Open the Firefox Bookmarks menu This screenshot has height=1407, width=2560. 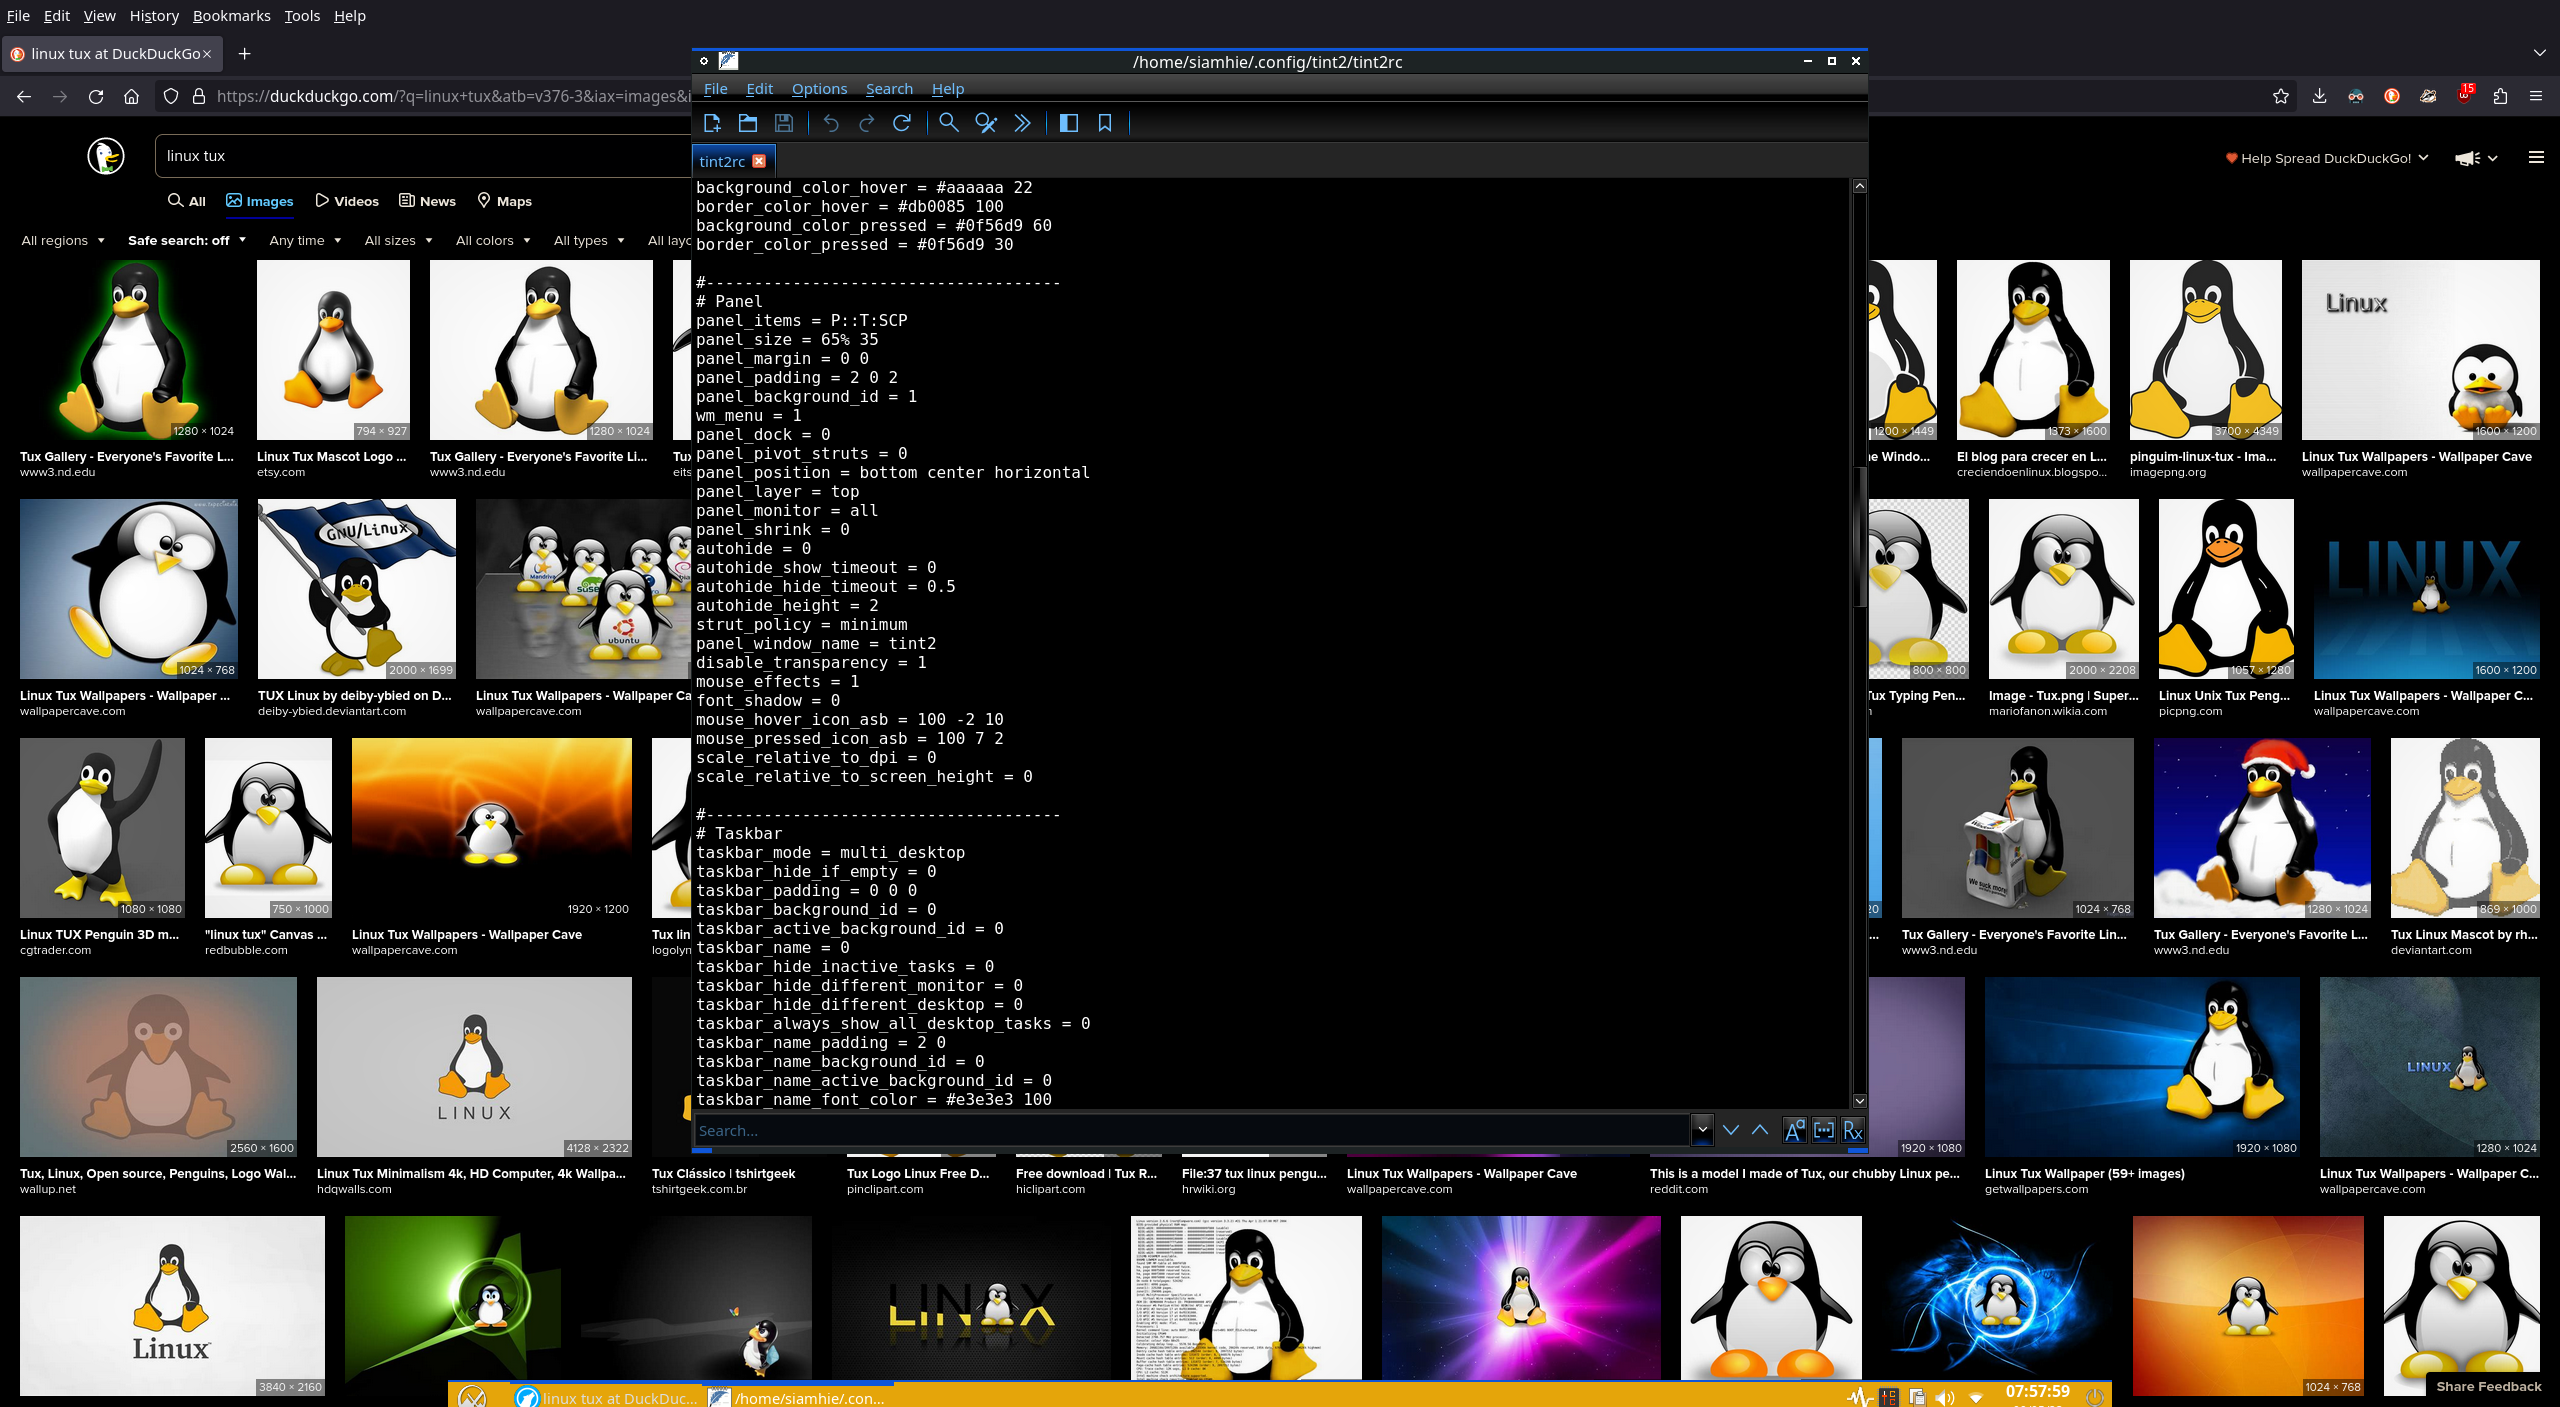tap(231, 16)
